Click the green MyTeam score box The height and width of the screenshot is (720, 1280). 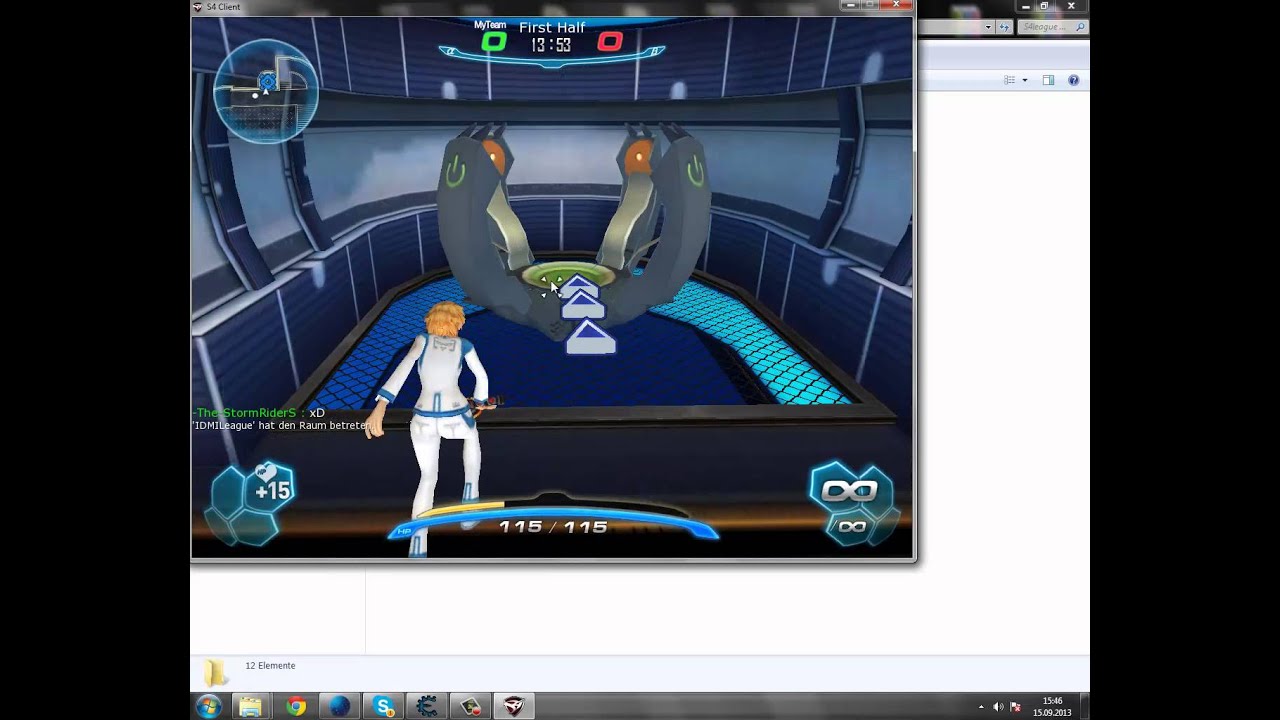click(x=494, y=42)
